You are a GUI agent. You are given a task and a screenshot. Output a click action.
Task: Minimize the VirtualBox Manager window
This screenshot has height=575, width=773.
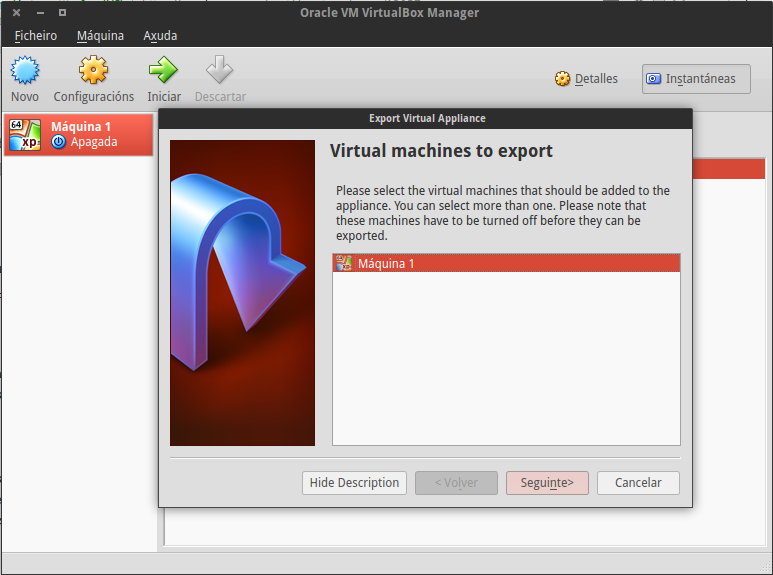coord(40,13)
